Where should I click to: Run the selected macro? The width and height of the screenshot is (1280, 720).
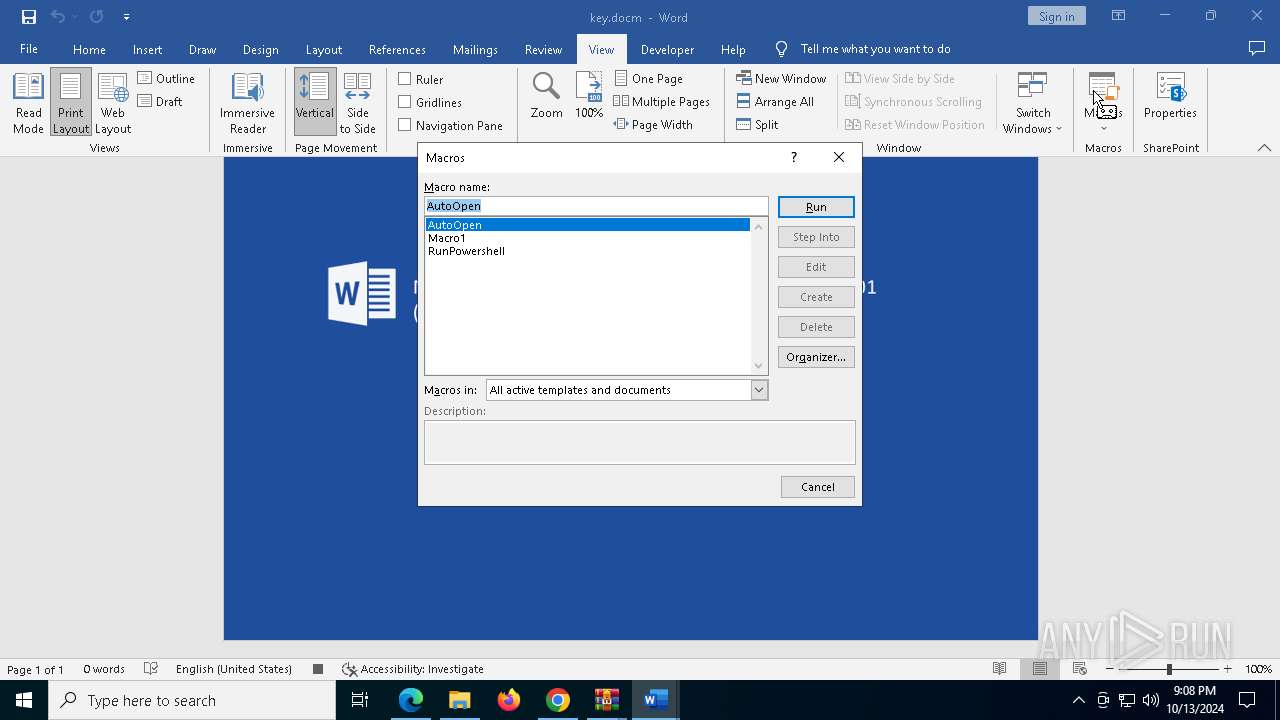[x=816, y=207]
